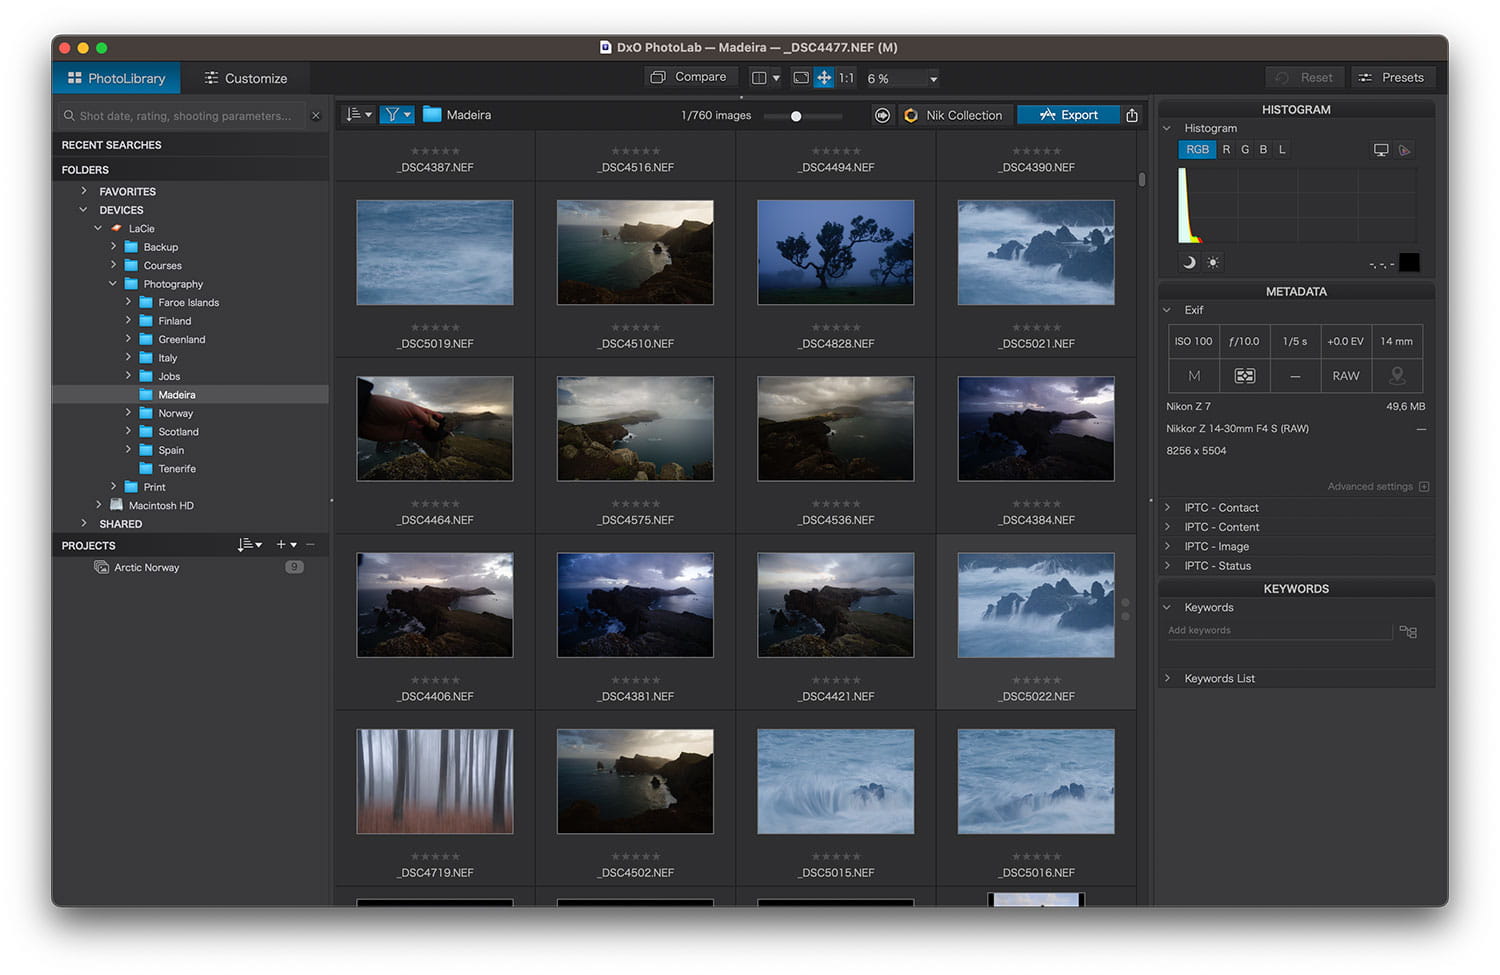1500x975 pixels.
Task: Click the fit-to-screen zoom icon
Action: click(800, 78)
